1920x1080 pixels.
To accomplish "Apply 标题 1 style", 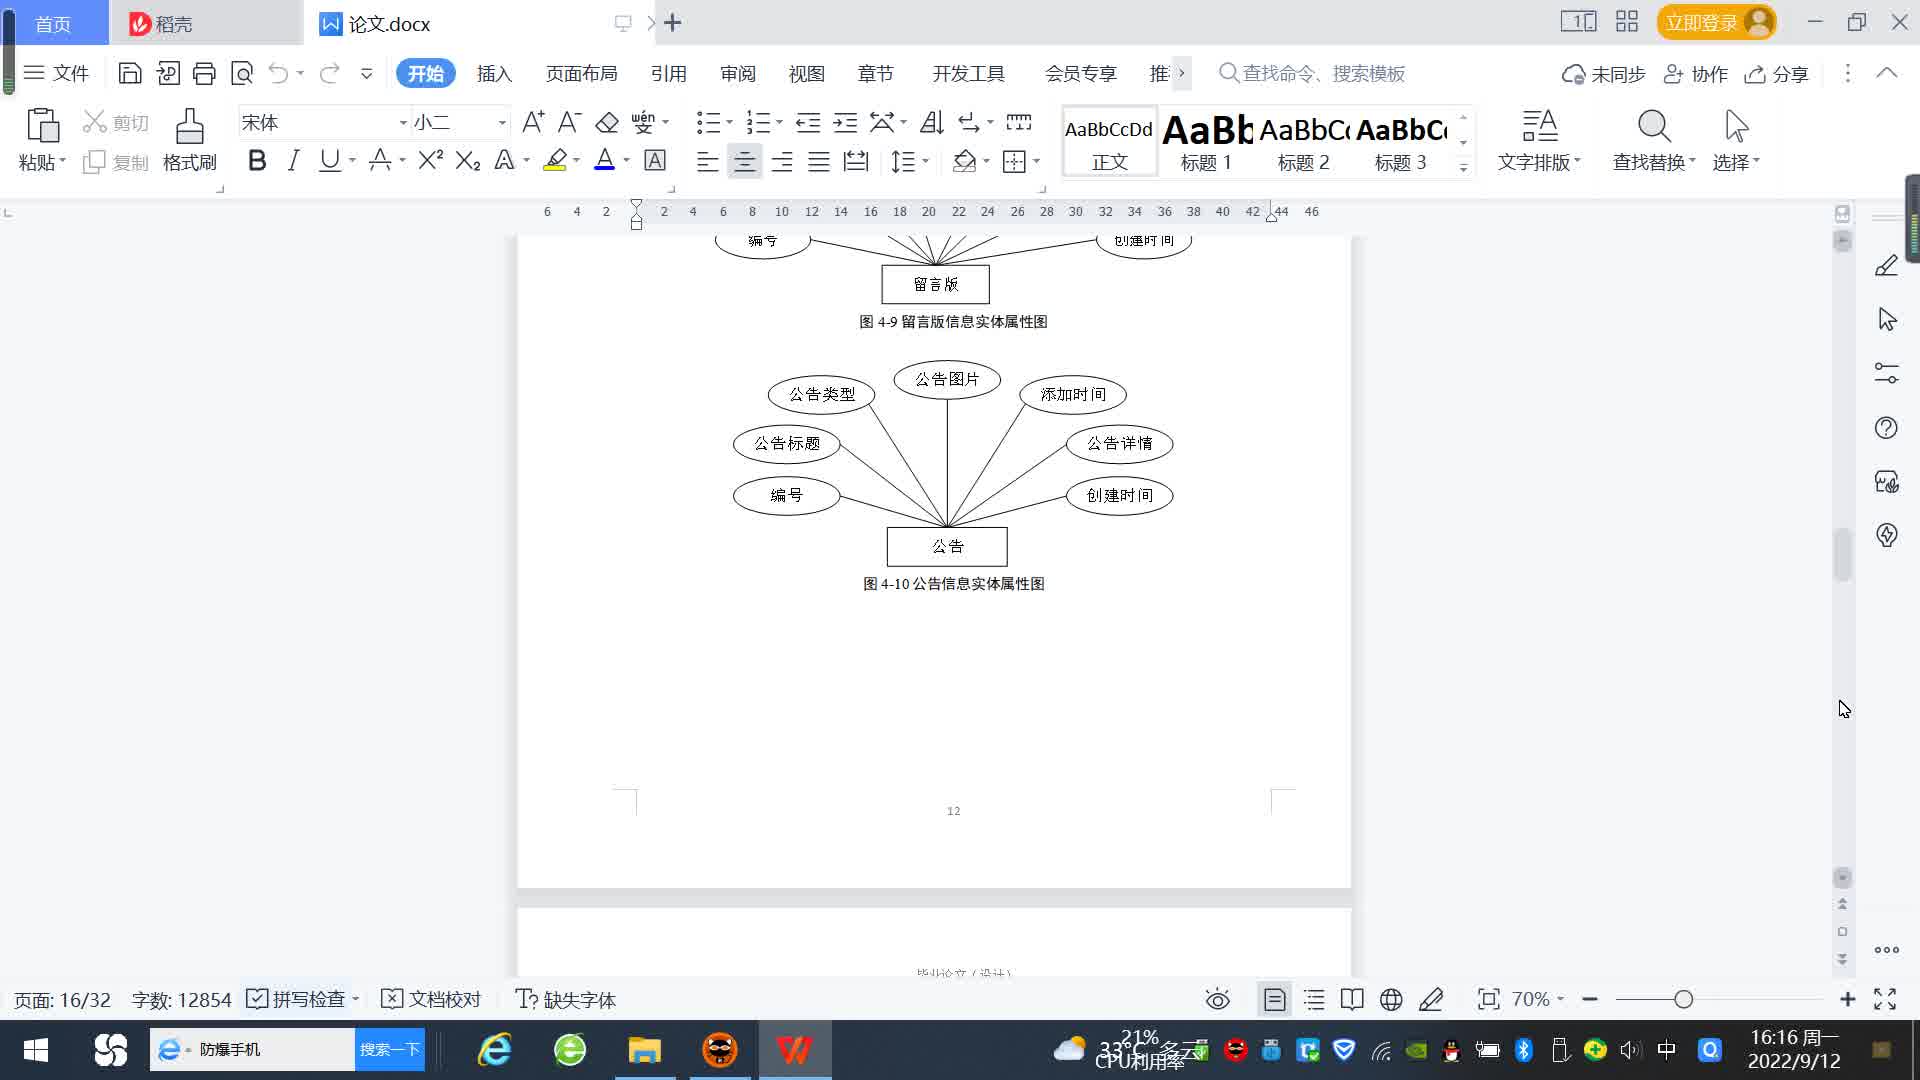I will coord(1206,141).
